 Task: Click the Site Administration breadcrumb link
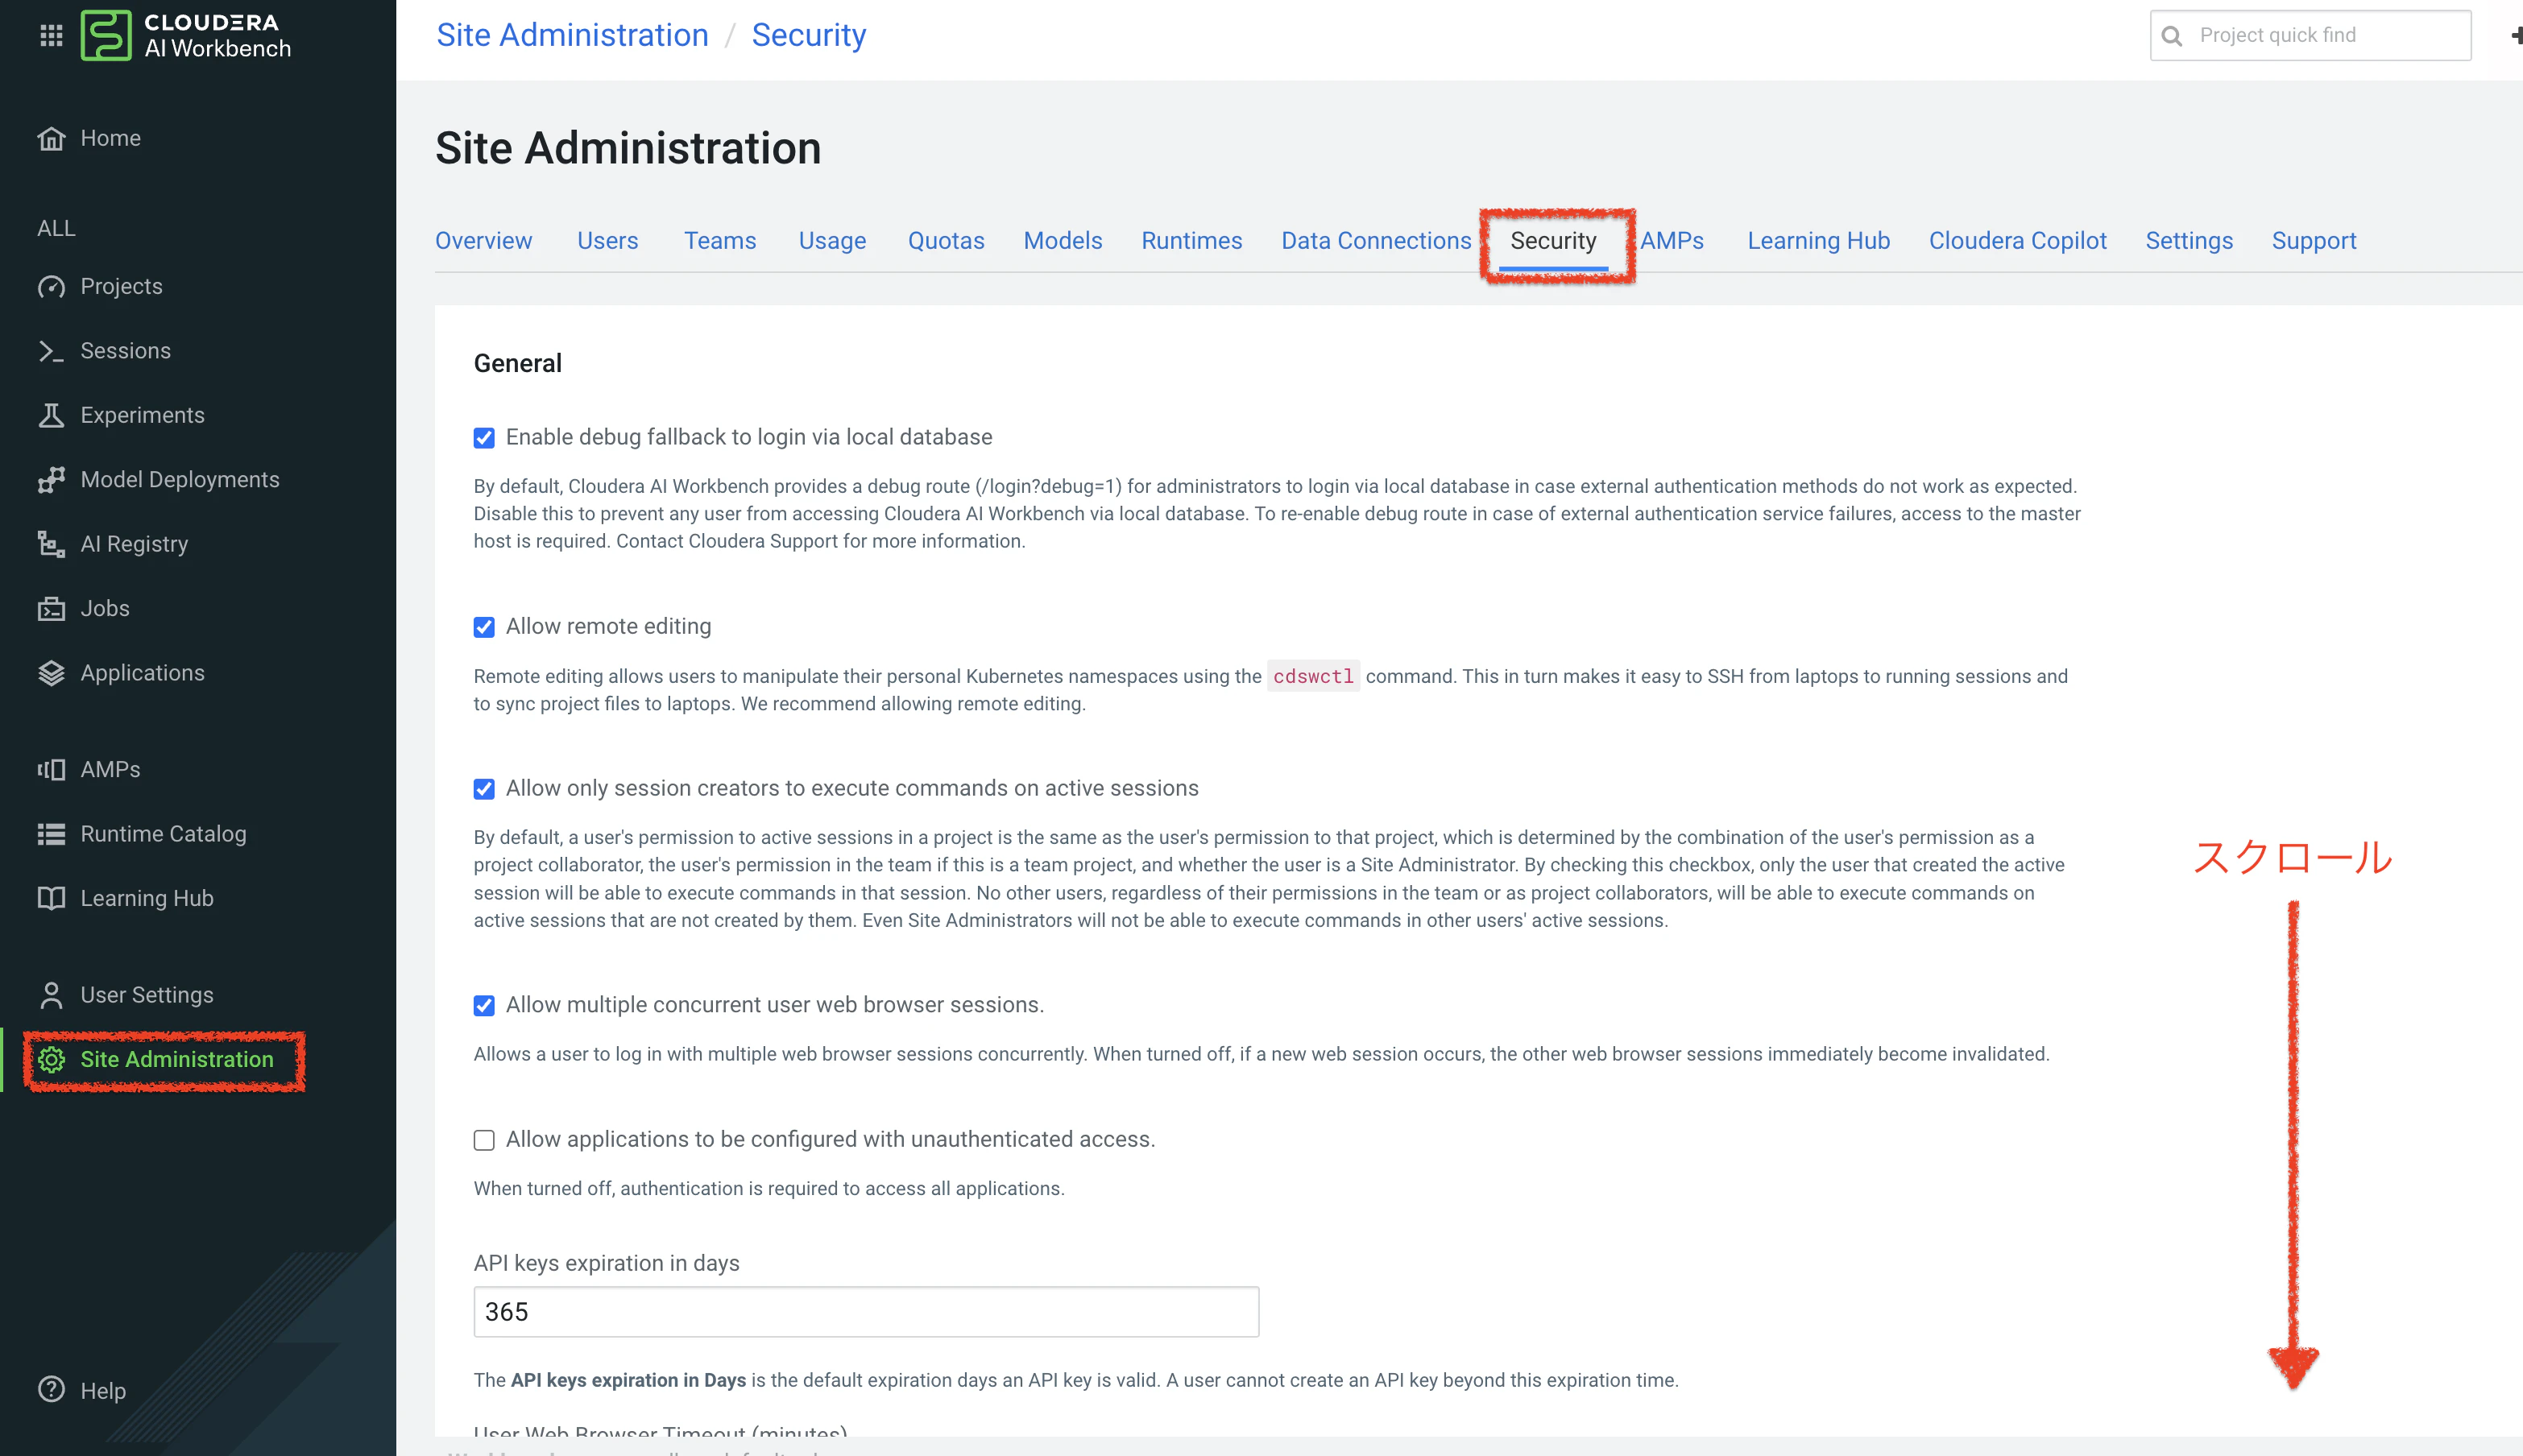click(572, 34)
